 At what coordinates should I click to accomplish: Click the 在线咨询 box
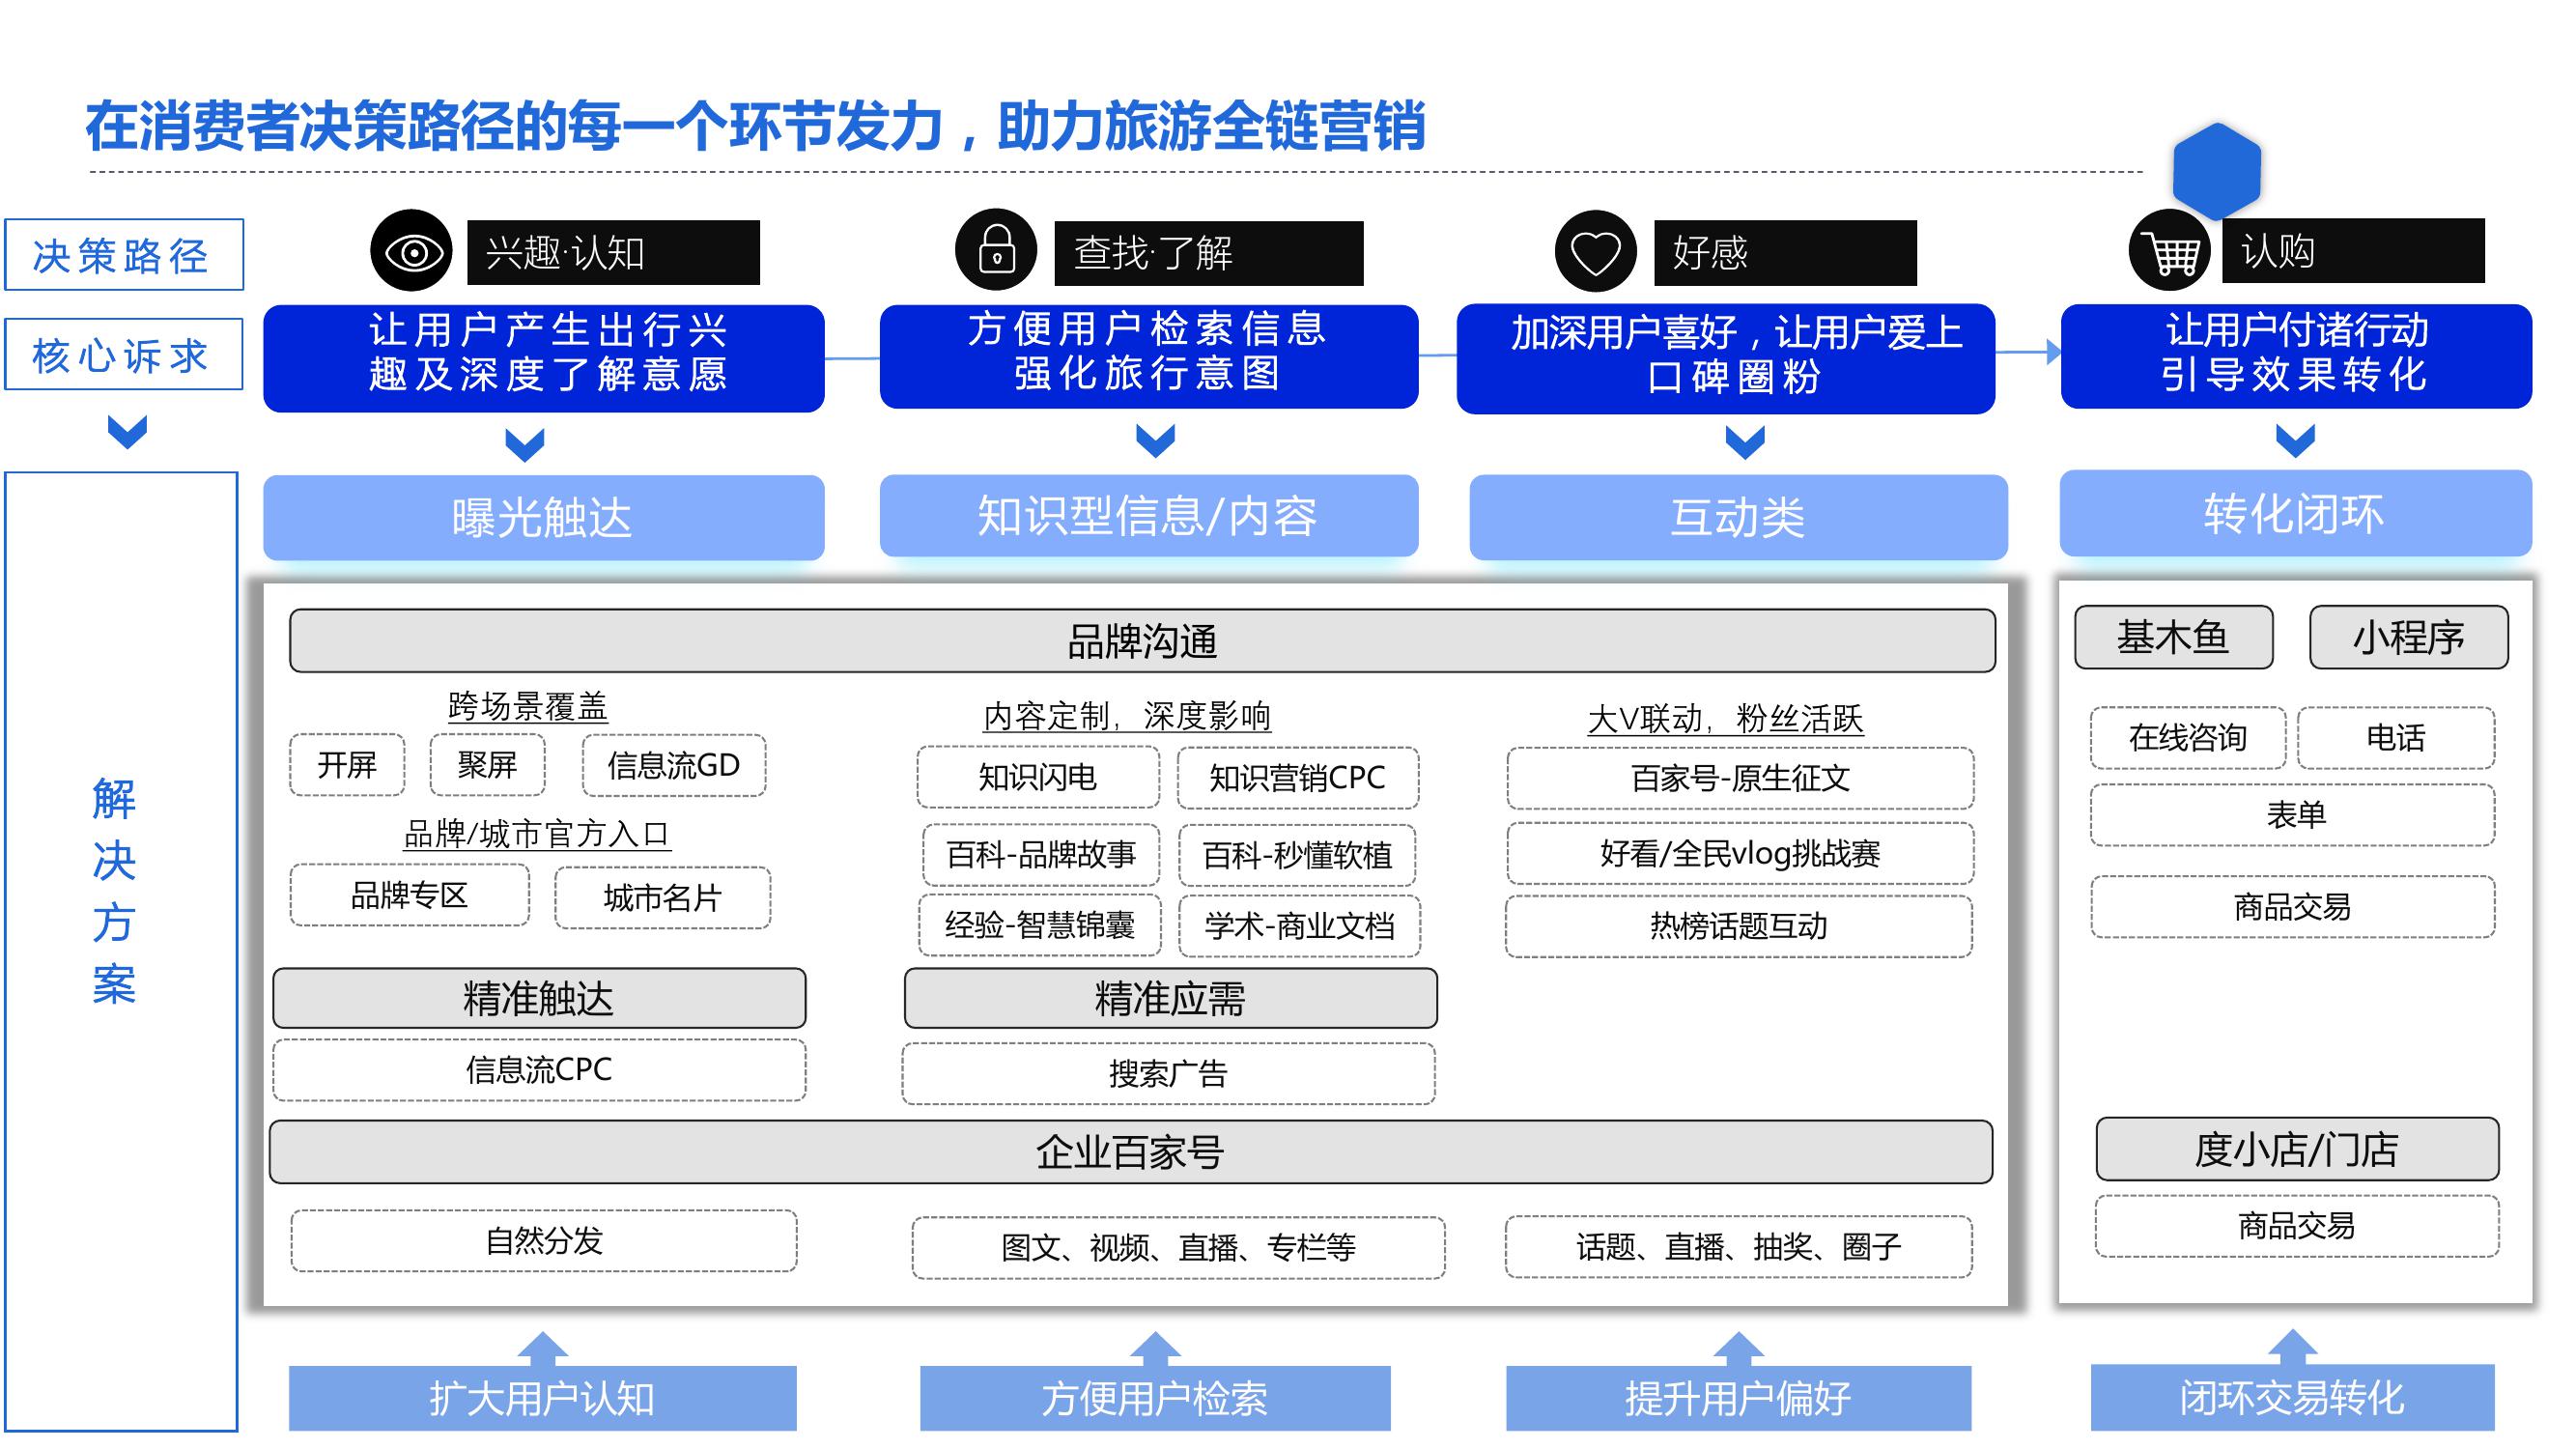2187,737
